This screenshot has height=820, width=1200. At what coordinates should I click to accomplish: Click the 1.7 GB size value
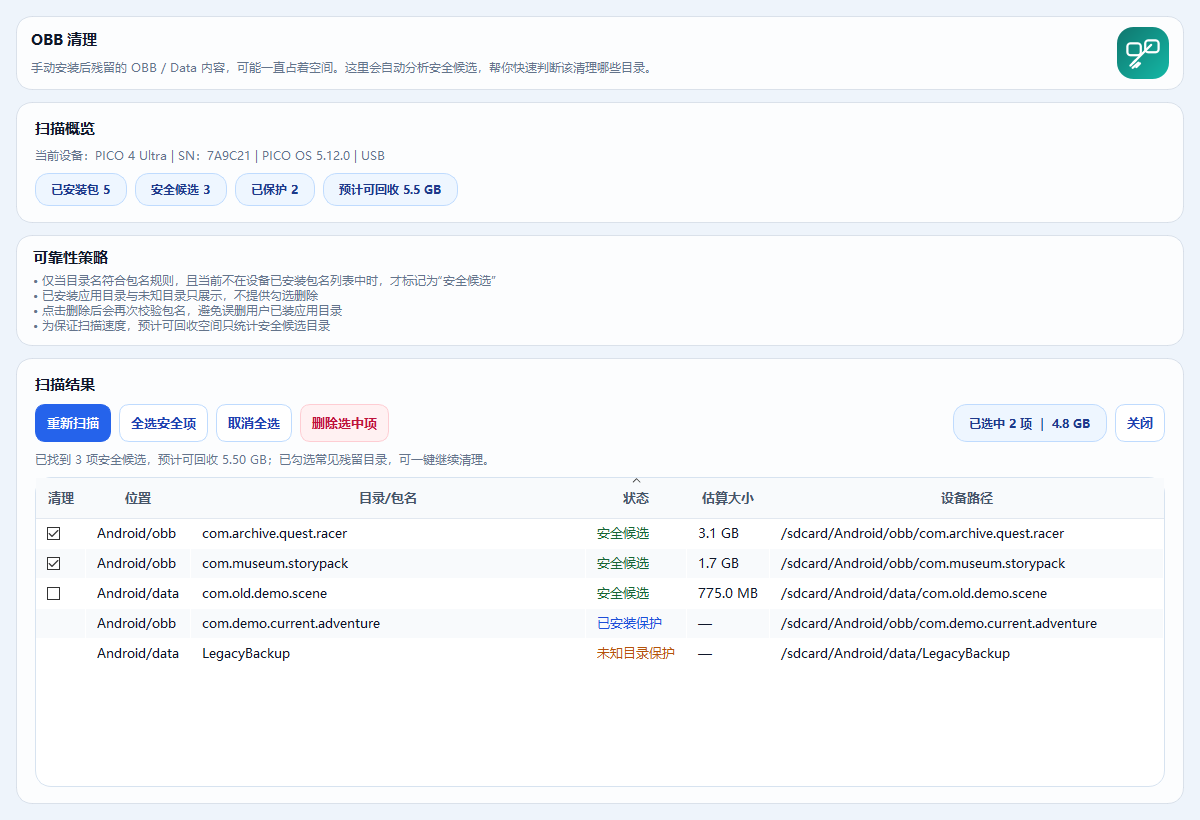[718, 564]
